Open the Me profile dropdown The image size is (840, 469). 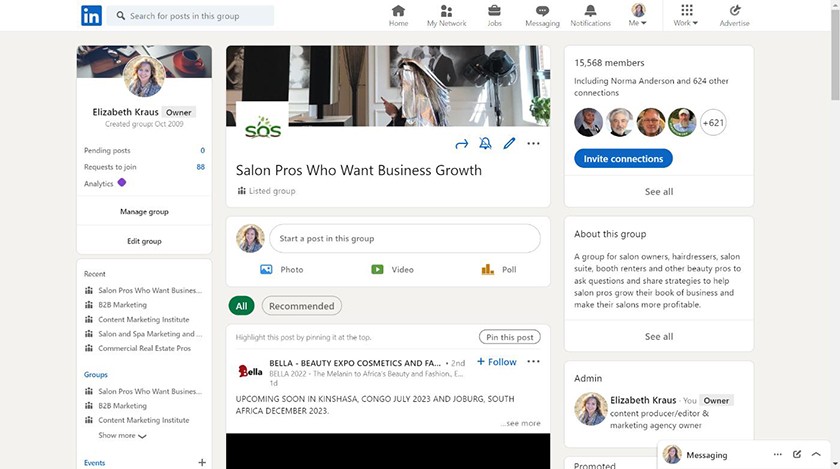click(x=638, y=16)
